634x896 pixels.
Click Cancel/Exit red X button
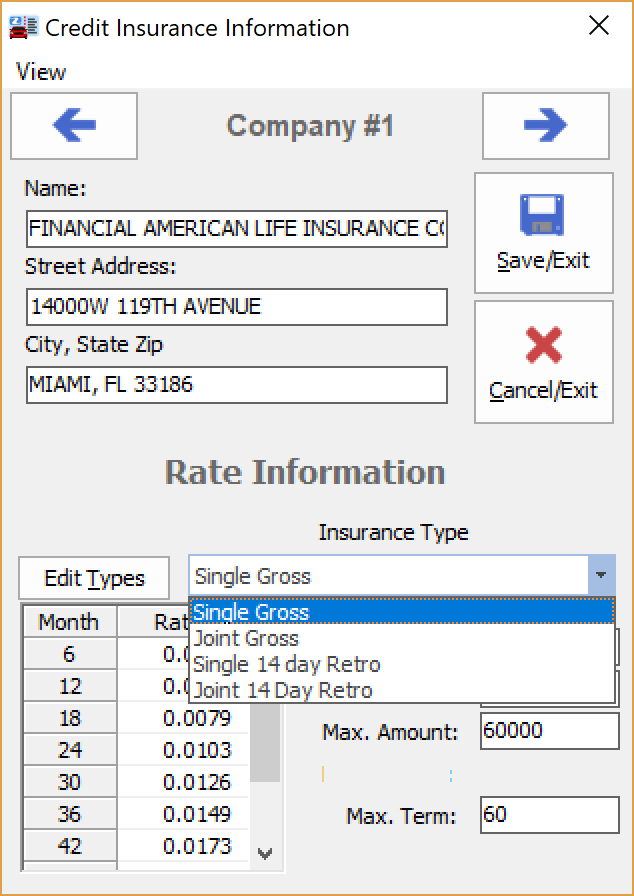[x=544, y=362]
